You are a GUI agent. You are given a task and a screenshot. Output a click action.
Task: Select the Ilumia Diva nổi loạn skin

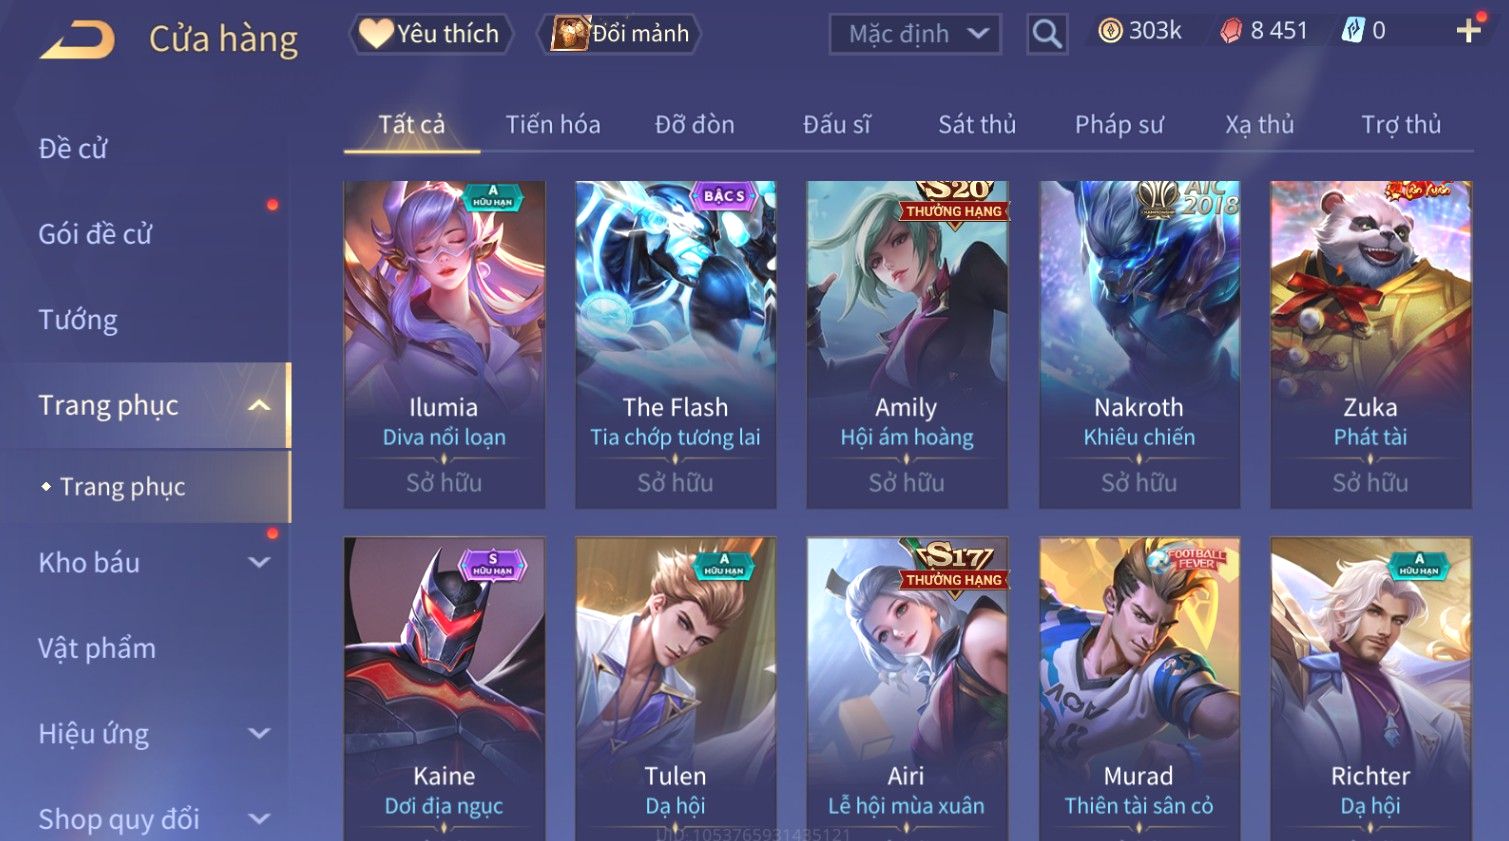coord(444,344)
